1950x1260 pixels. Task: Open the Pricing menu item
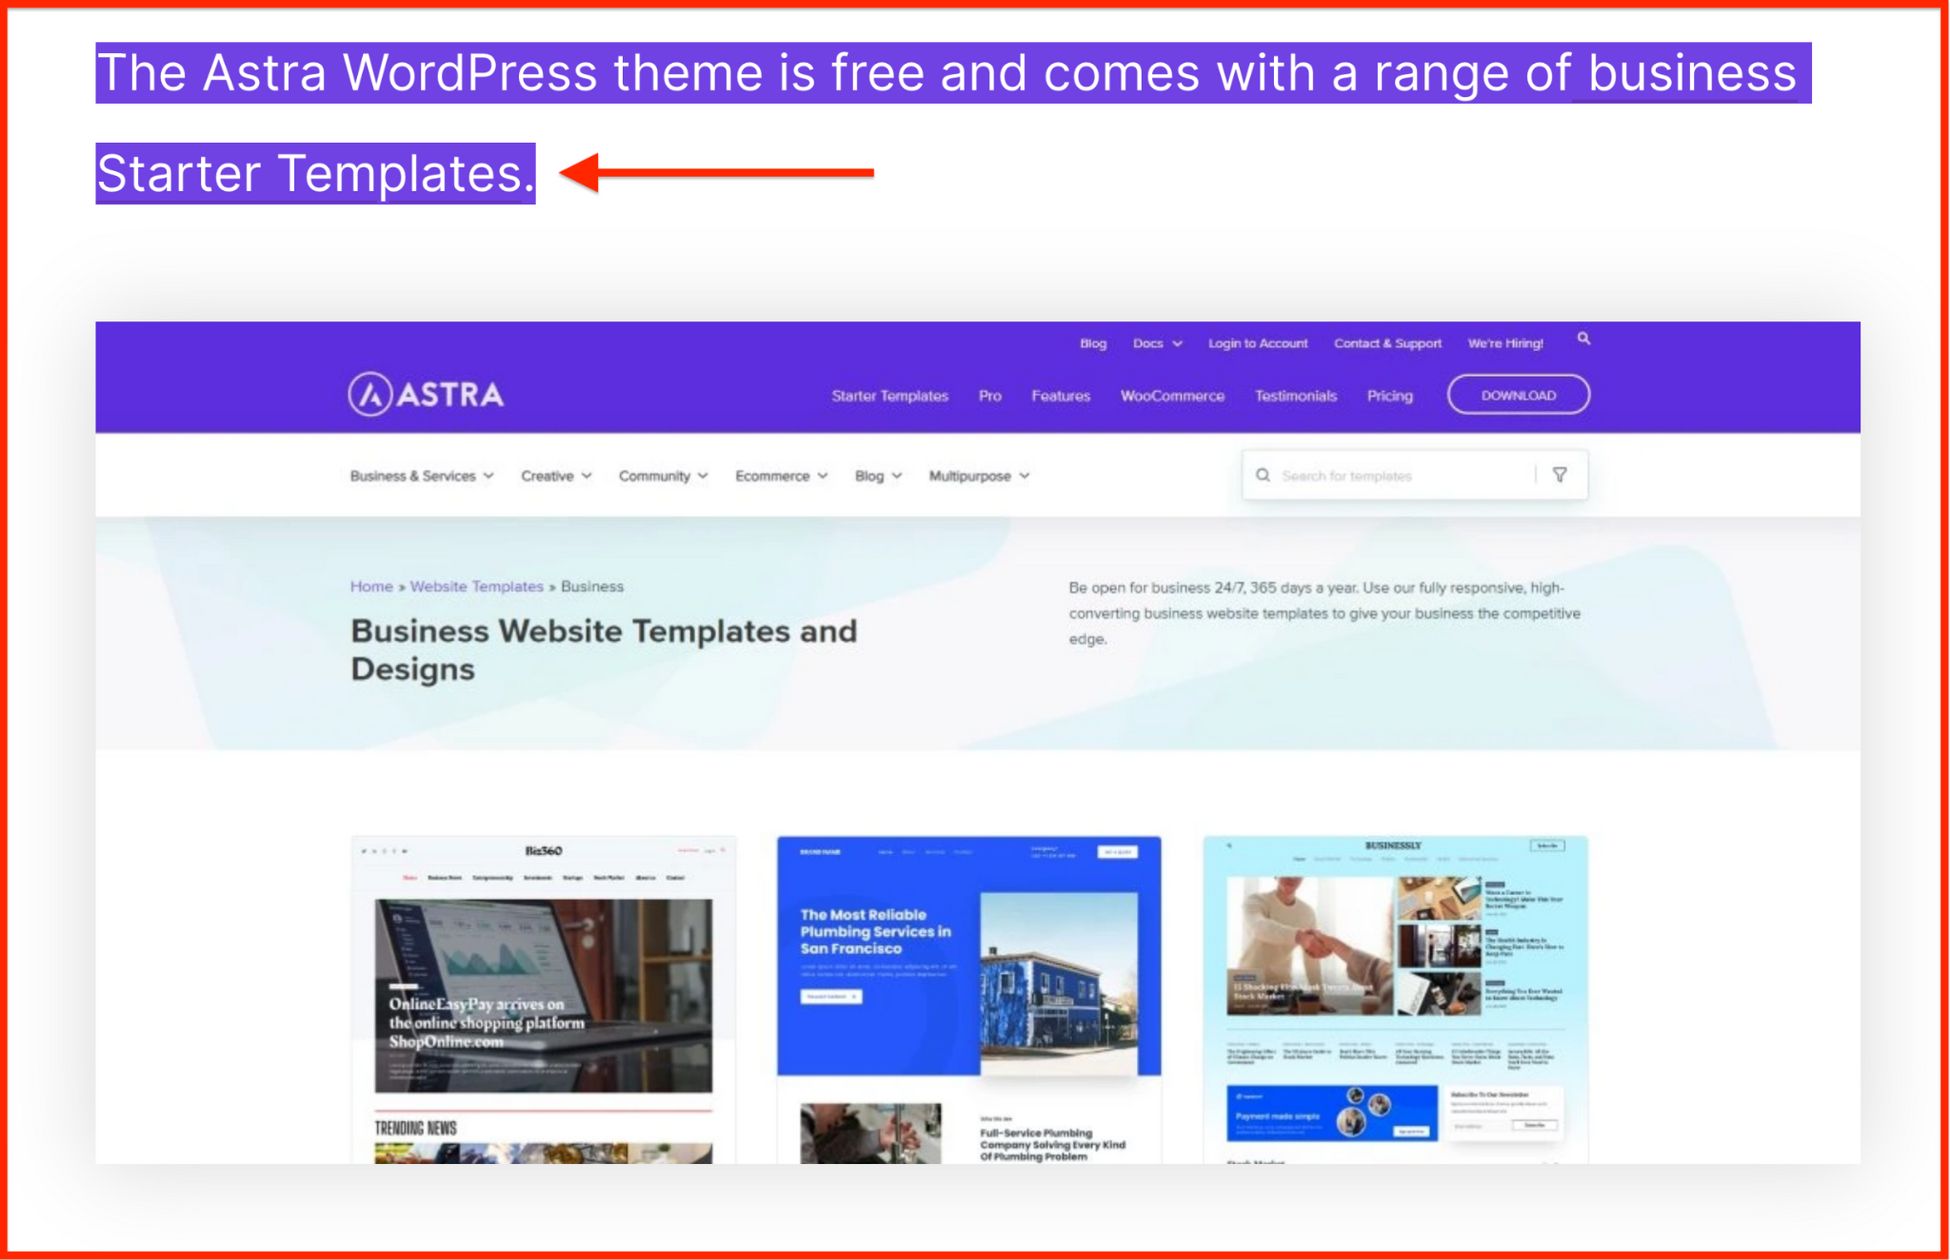point(1390,396)
